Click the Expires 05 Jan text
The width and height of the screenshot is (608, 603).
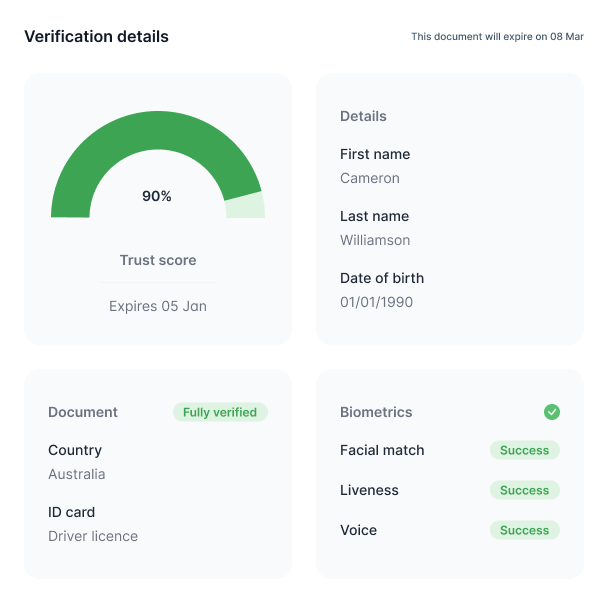coord(158,306)
